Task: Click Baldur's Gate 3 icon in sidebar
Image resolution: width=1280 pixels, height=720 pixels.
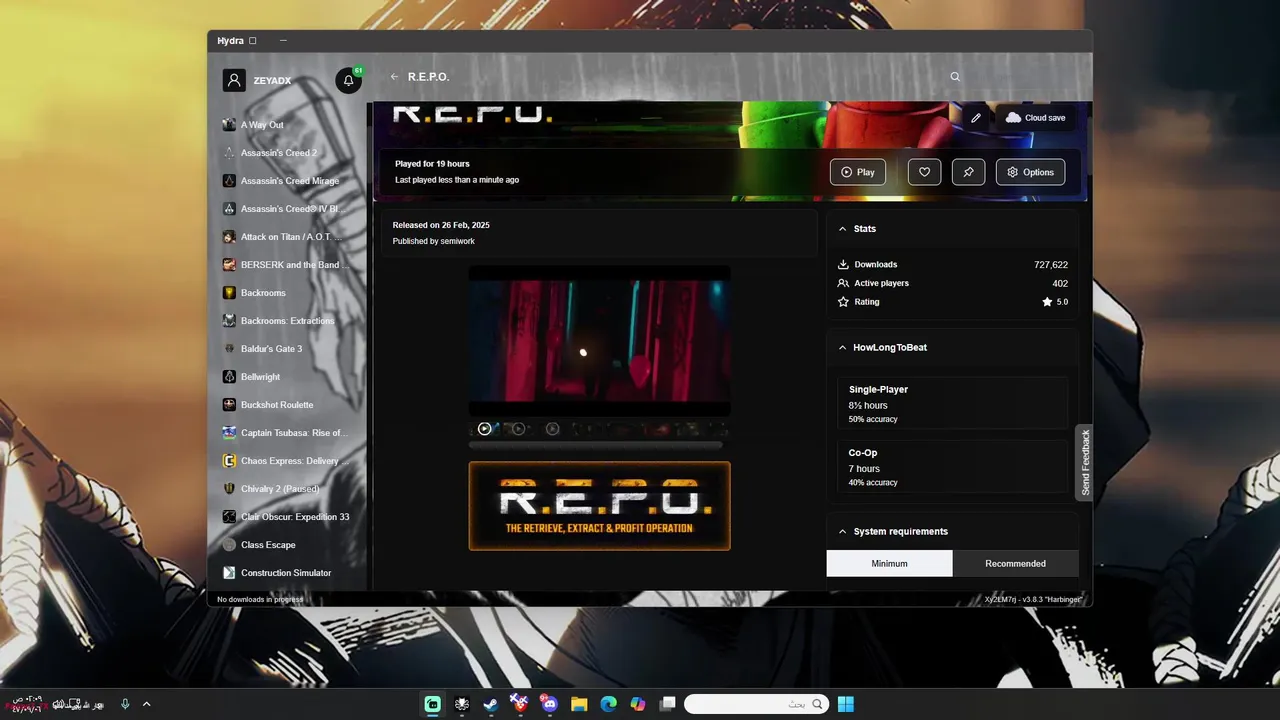Action: pyautogui.click(x=229, y=349)
